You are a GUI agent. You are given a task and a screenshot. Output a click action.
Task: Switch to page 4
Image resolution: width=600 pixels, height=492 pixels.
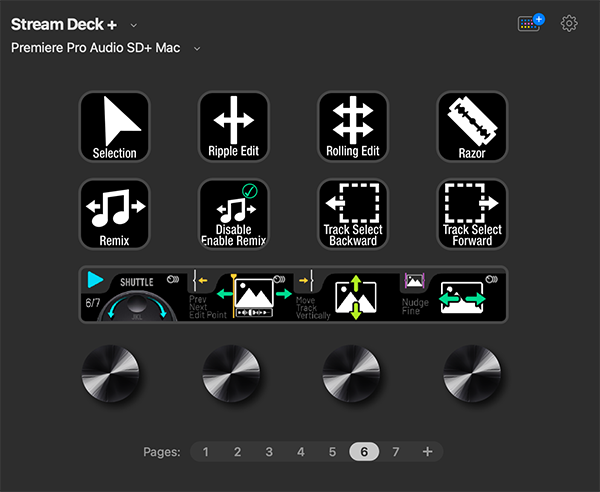click(301, 452)
